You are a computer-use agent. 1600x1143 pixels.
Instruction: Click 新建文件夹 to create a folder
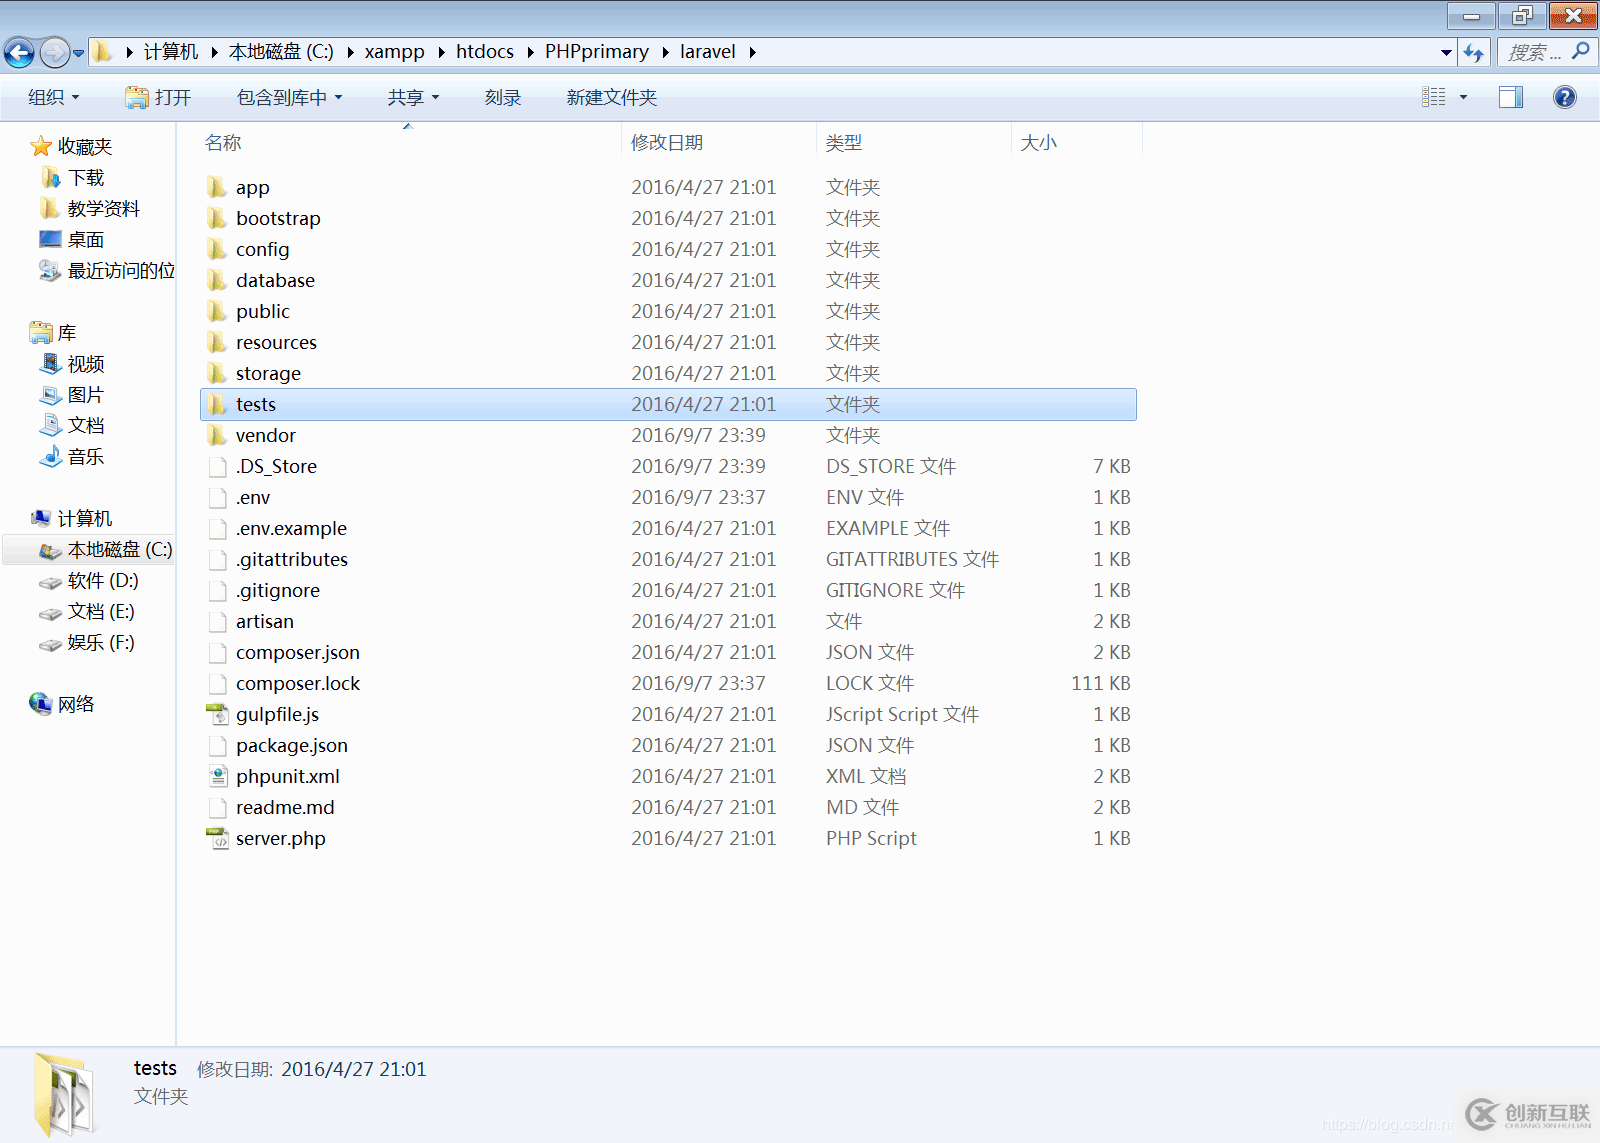612,97
